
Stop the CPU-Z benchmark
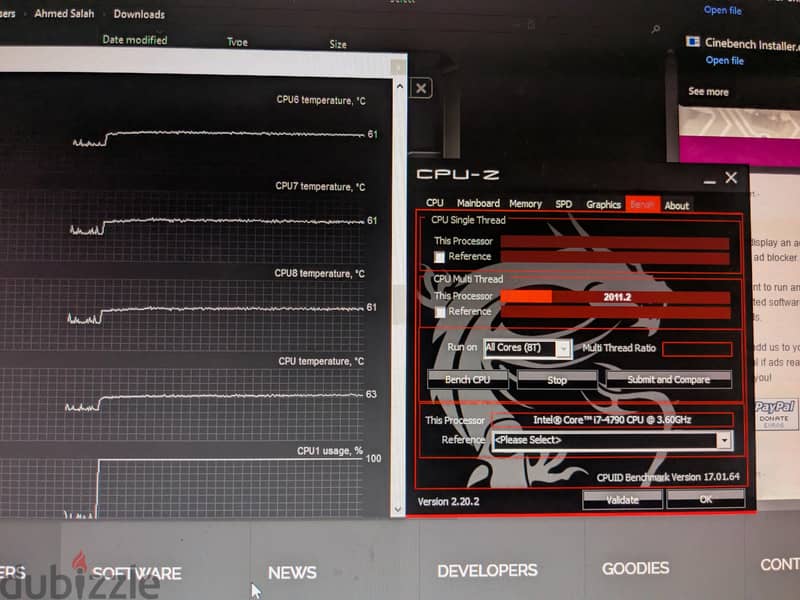[557, 380]
